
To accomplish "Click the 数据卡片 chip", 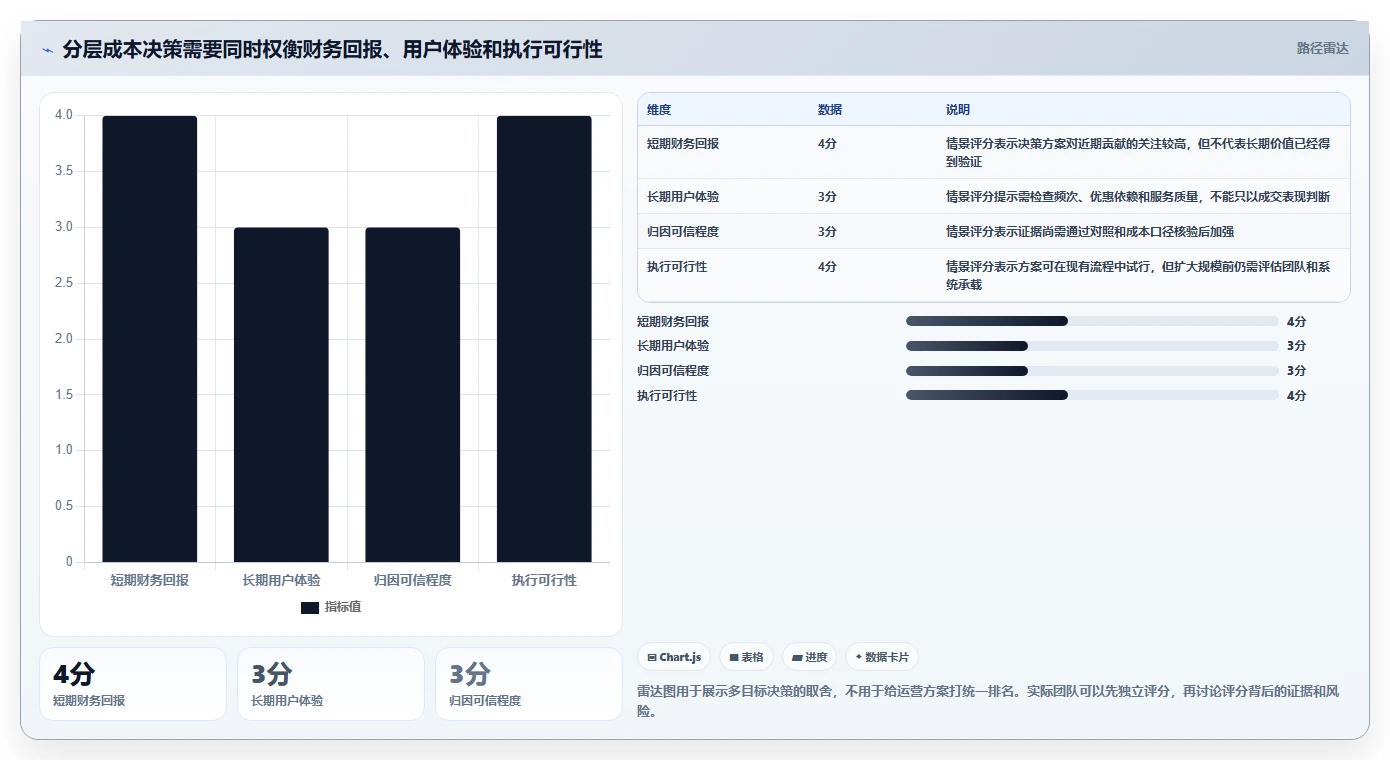I will pos(881,657).
